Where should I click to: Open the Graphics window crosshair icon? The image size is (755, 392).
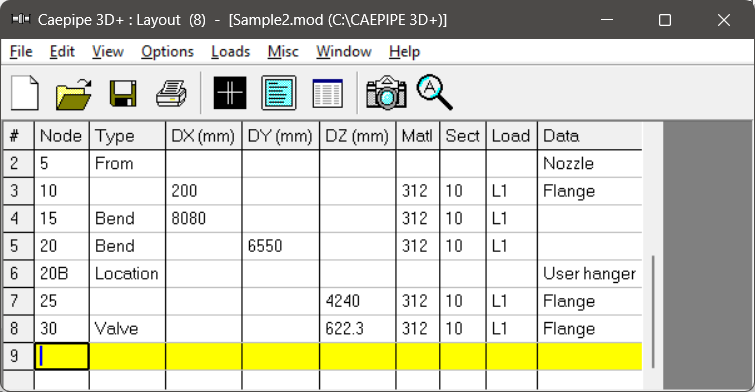pyautogui.click(x=230, y=92)
